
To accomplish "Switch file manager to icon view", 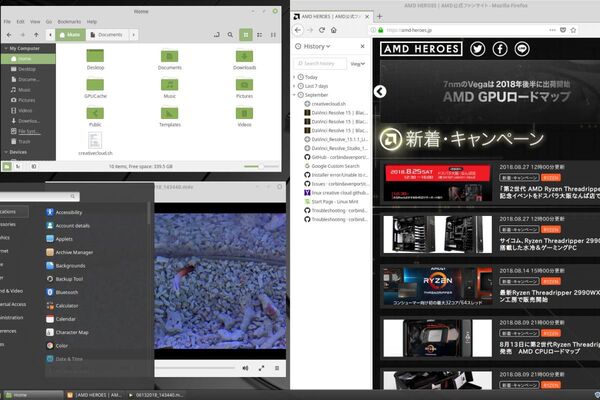I will click(x=246, y=35).
